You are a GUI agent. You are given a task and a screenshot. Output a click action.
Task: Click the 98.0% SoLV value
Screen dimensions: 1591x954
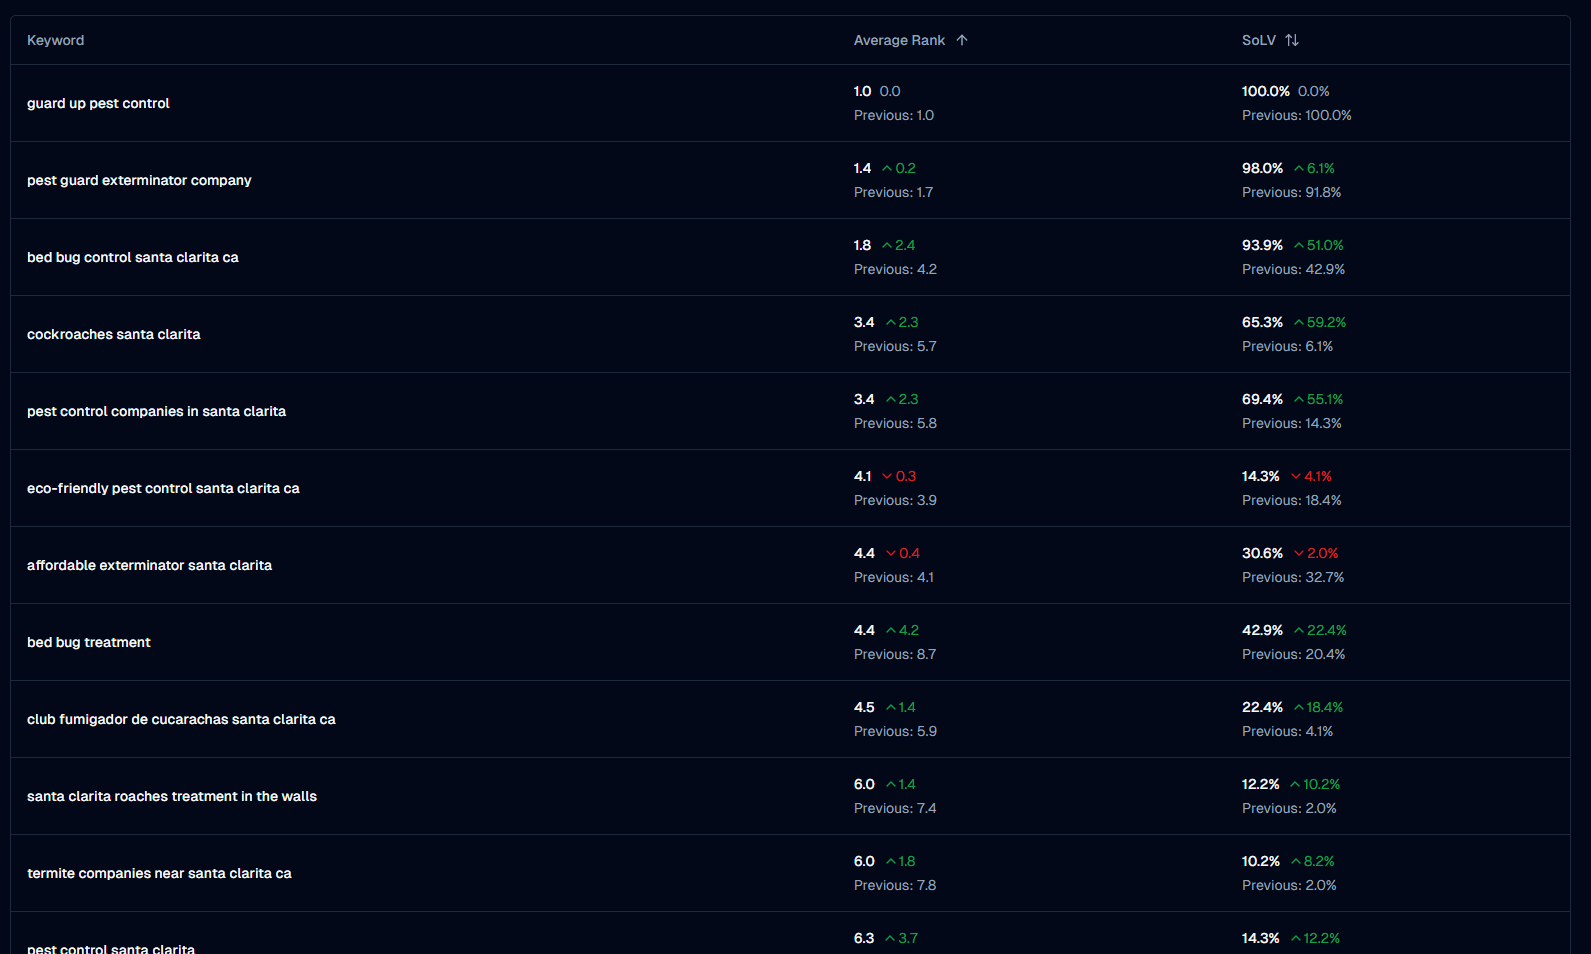1262,168
